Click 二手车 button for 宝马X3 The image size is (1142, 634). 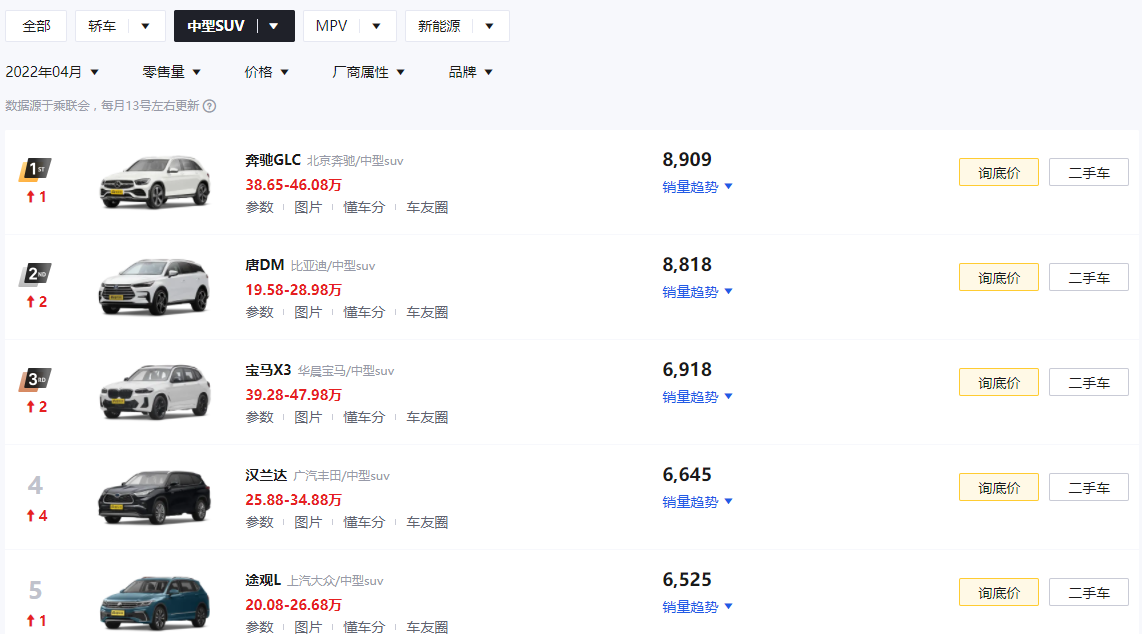click(x=1089, y=382)
